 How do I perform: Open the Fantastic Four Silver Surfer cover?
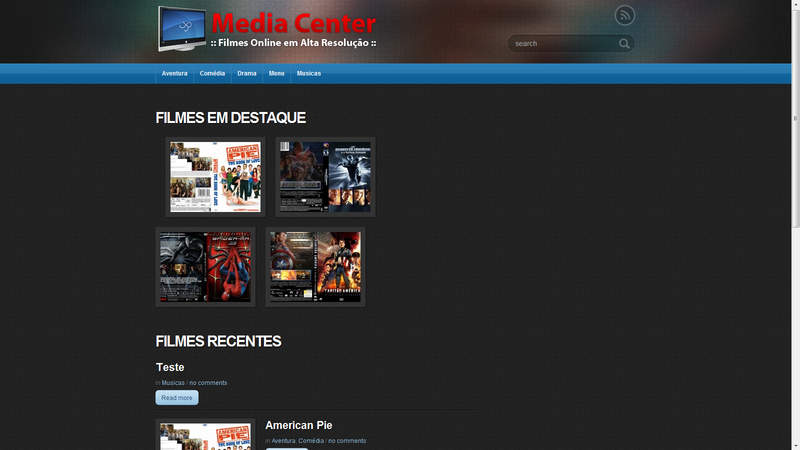tap(326, 177)
